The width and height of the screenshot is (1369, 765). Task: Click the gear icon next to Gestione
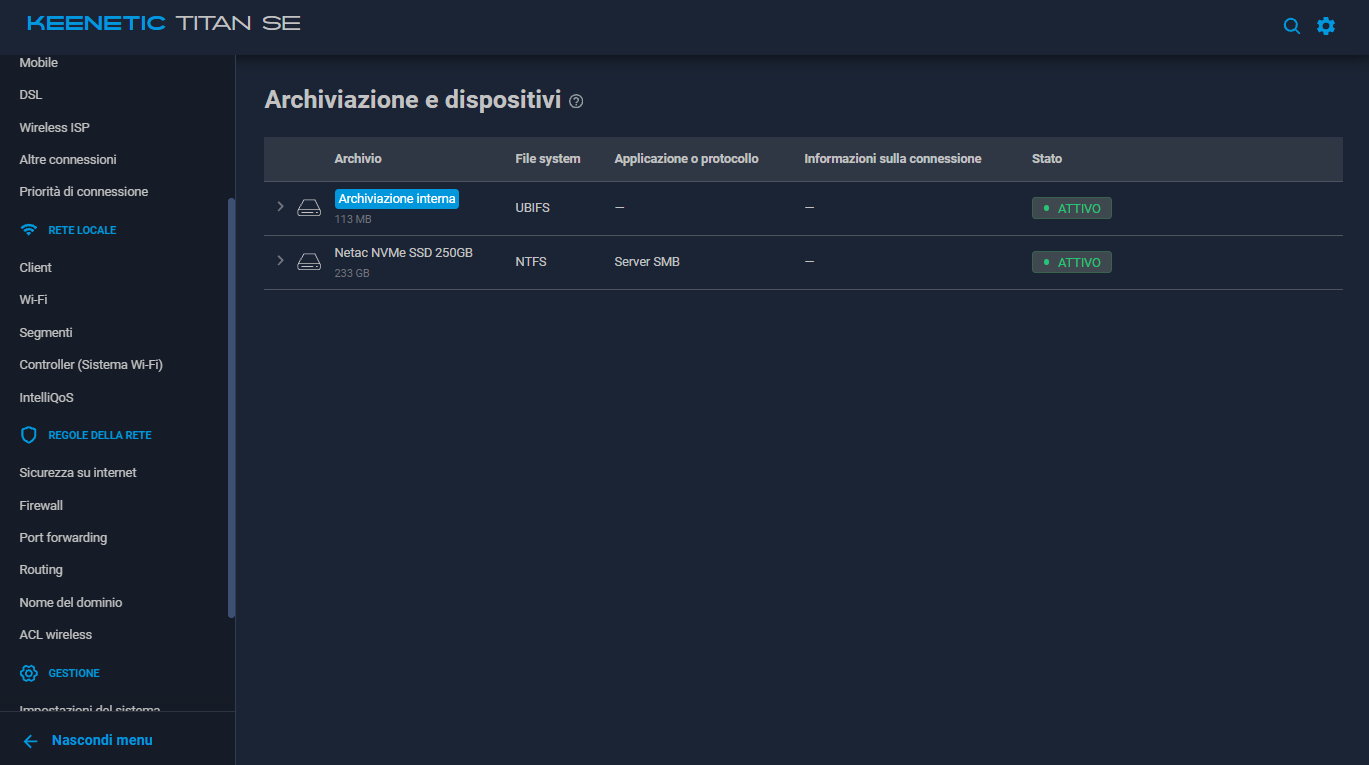point(29,673)
